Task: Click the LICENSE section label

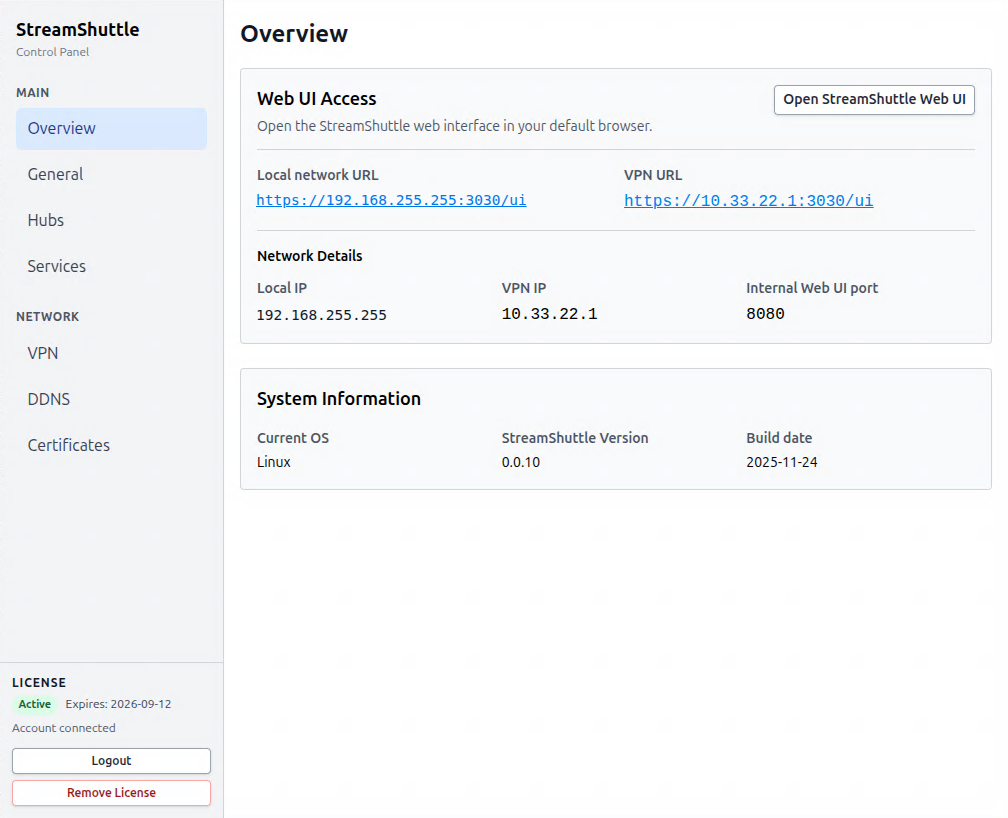Action: pos(39,682)
